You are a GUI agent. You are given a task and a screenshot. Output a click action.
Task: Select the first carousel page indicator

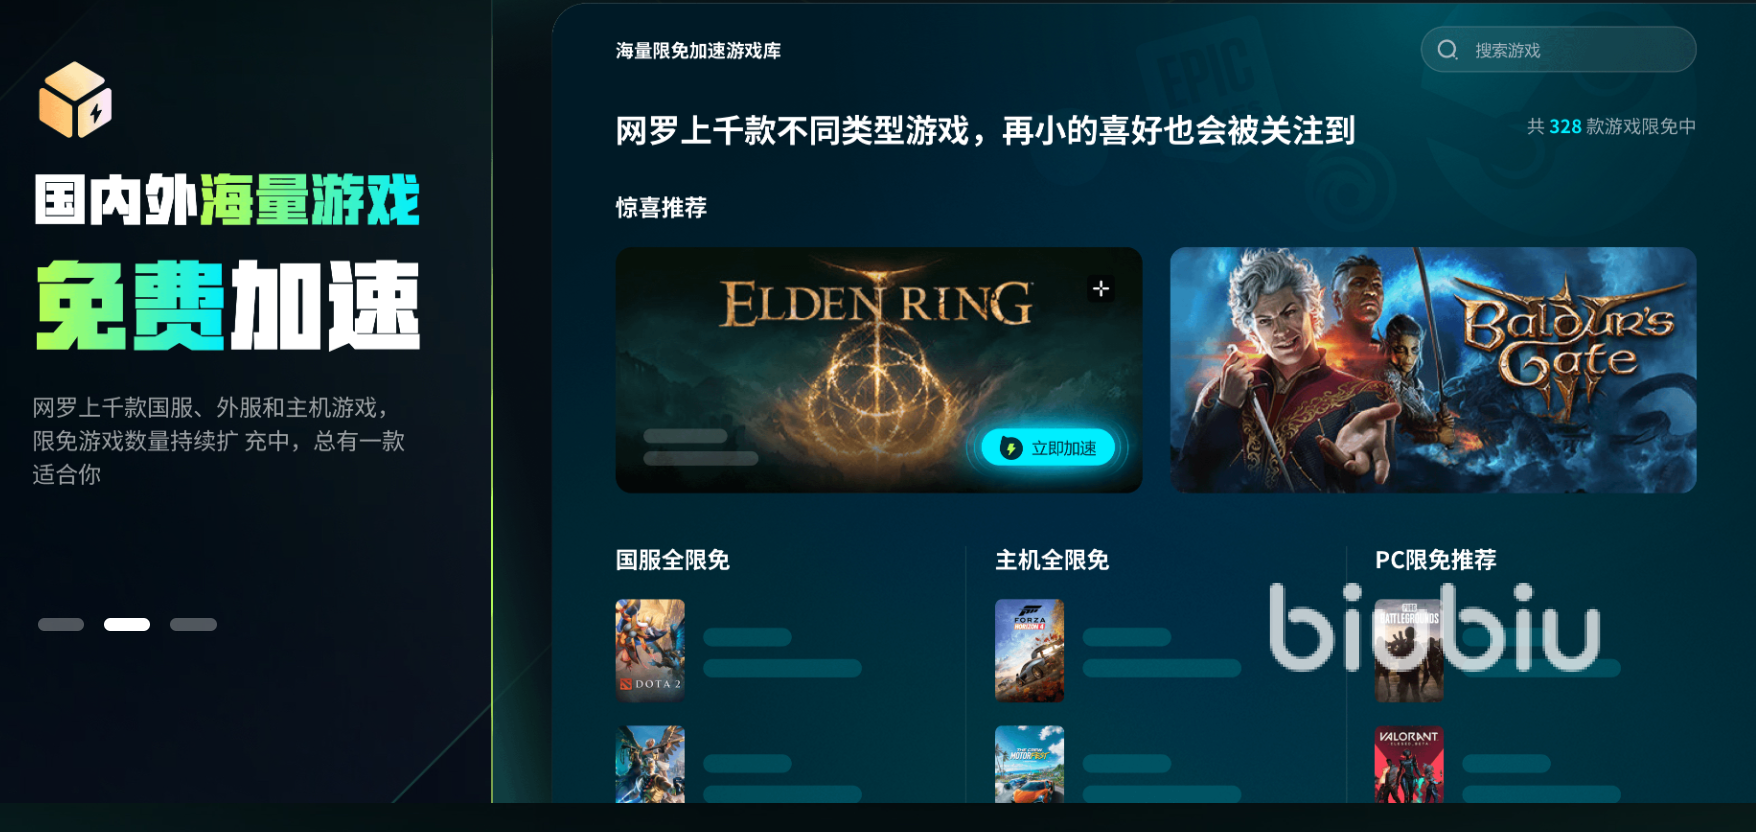tap(61, 624)
